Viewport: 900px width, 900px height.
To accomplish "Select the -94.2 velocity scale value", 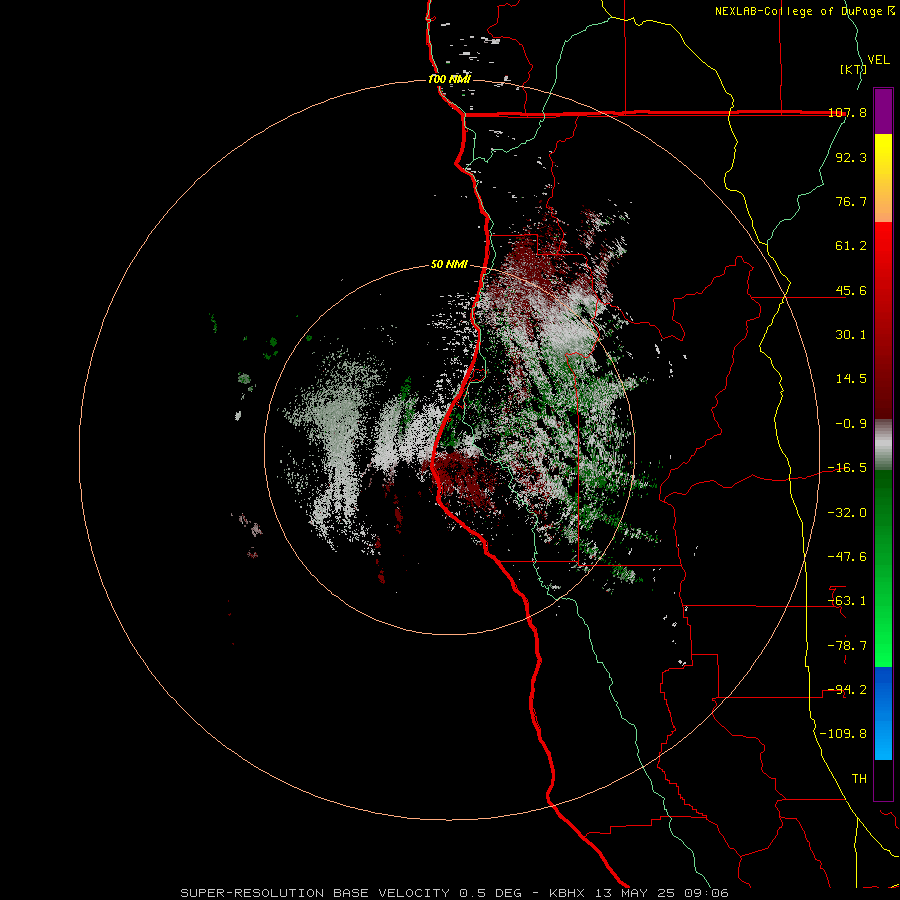I will [847, 690].
